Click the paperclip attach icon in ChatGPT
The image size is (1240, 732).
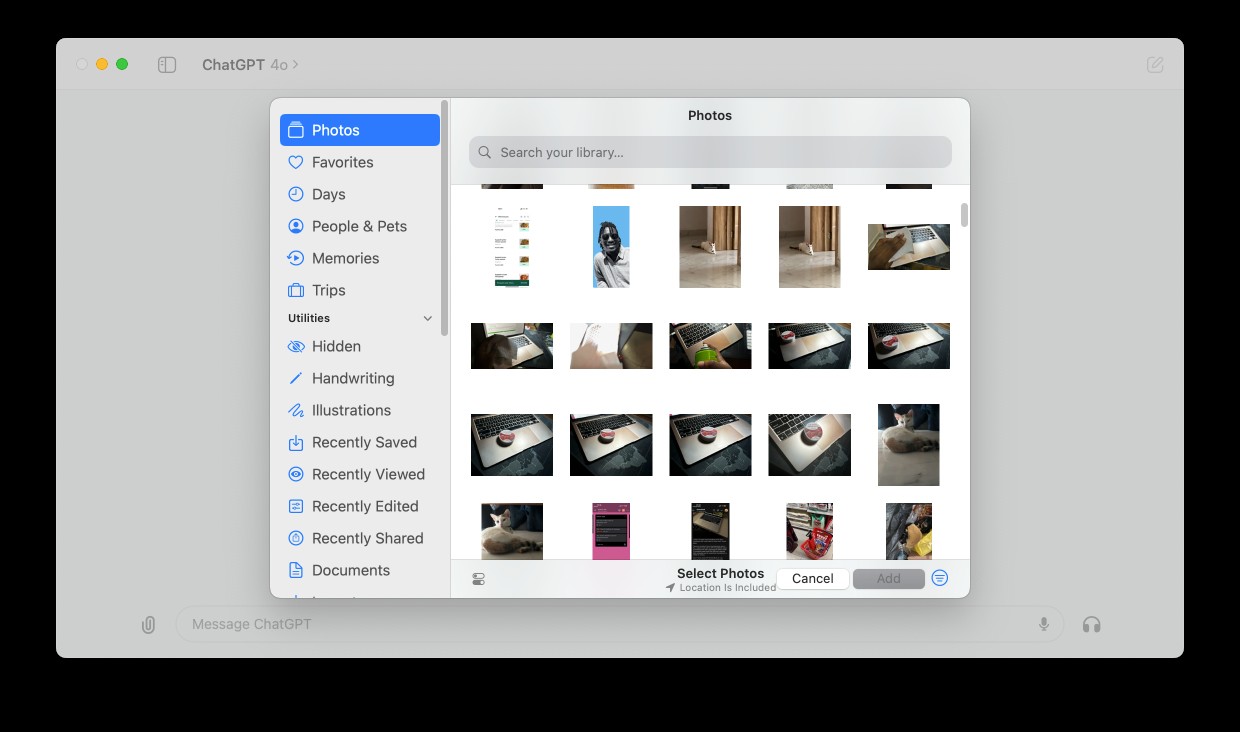pos(148,625)
